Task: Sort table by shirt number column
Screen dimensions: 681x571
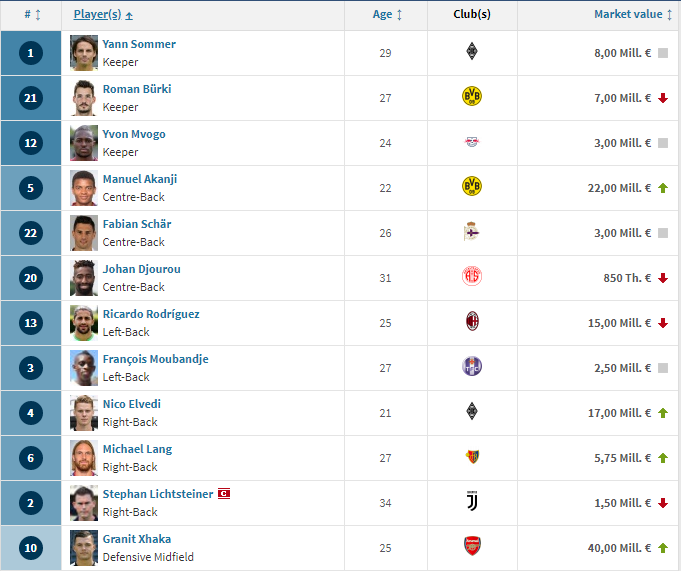Action: pos(33,15)
